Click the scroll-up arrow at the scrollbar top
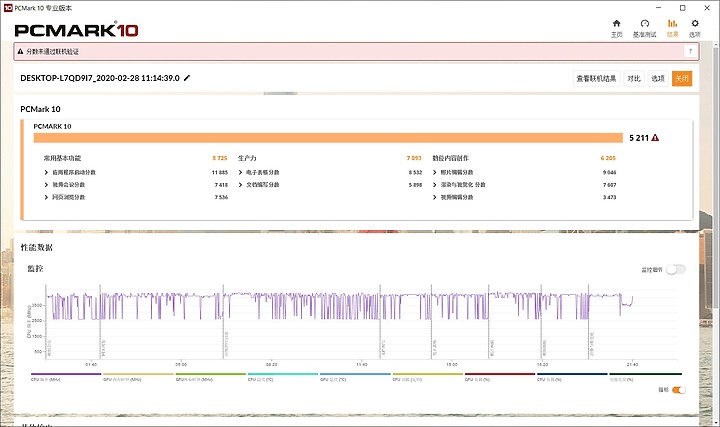The width and height of the screenshot is (720, 427). click(x=716, y=44)
